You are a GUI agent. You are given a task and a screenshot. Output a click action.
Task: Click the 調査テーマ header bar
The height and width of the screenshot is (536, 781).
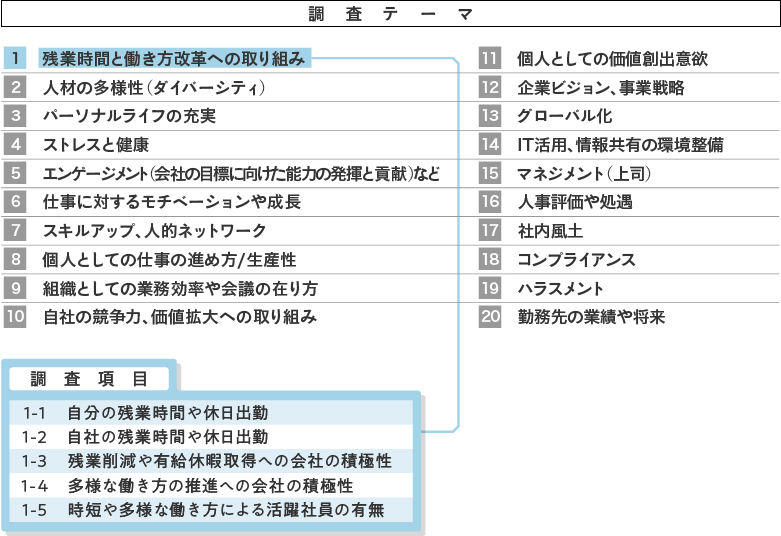390,15
